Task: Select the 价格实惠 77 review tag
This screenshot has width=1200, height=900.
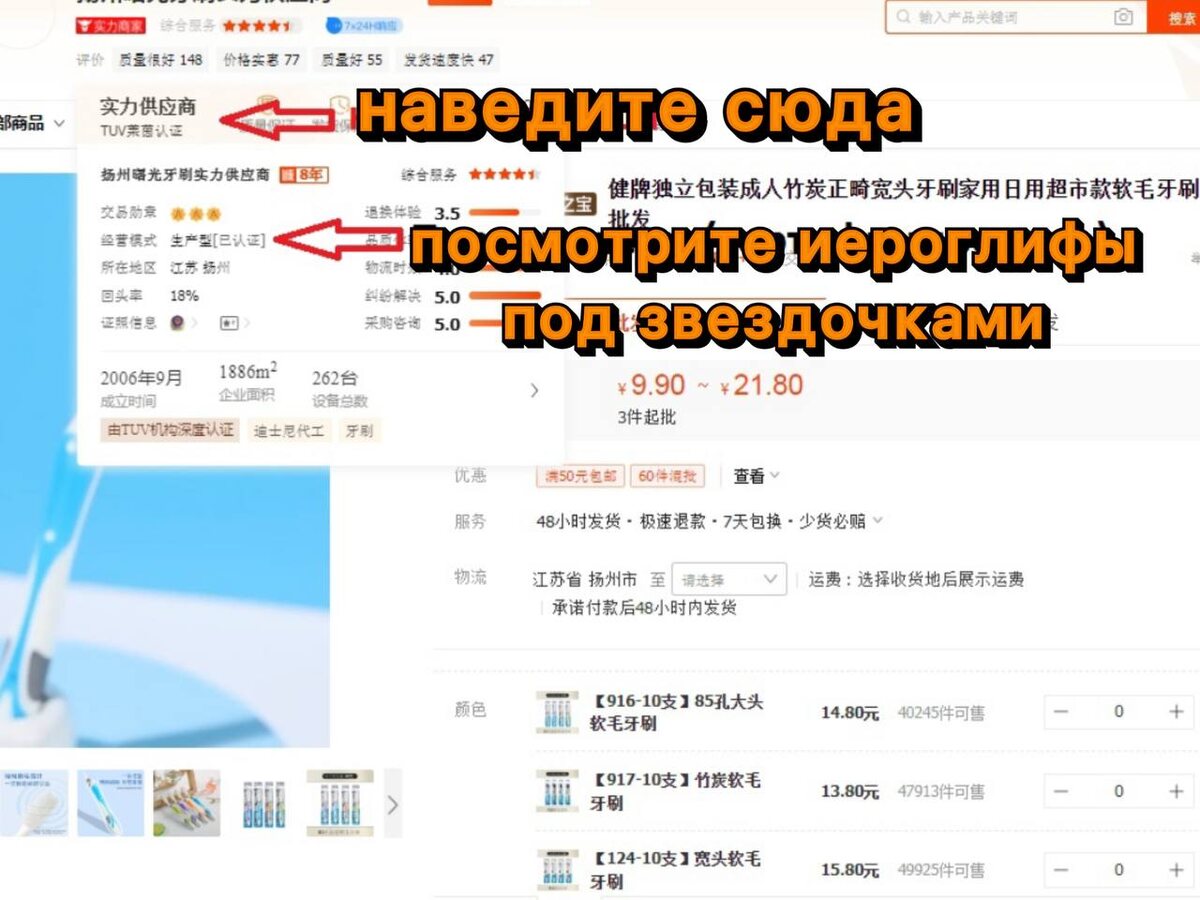Action: click(x=261, y=60)
